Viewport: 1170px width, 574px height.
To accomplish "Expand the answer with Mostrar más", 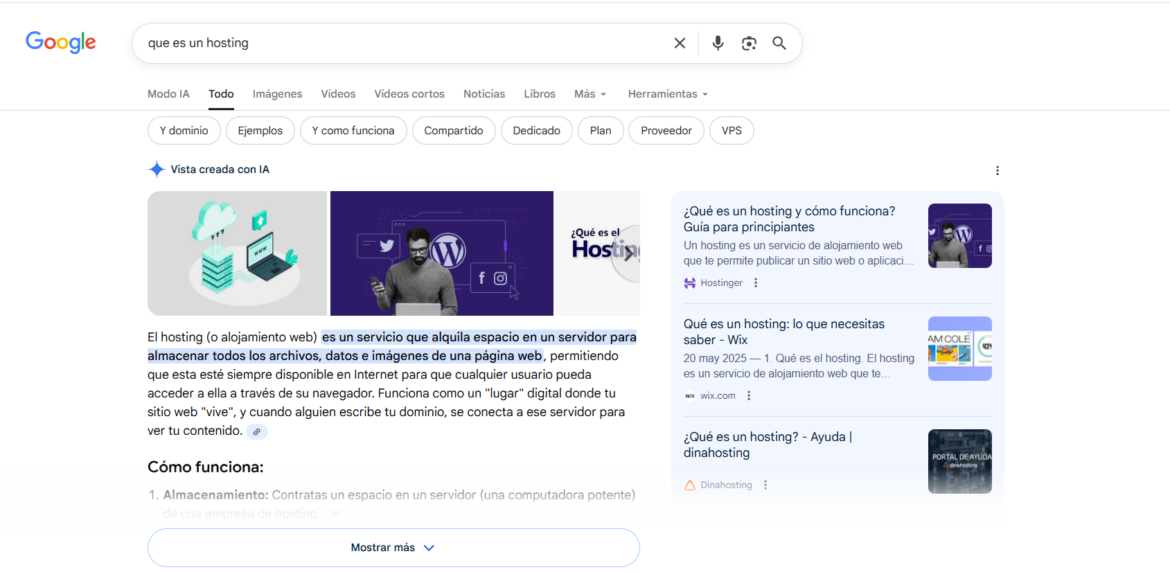I will coord(393,548).
